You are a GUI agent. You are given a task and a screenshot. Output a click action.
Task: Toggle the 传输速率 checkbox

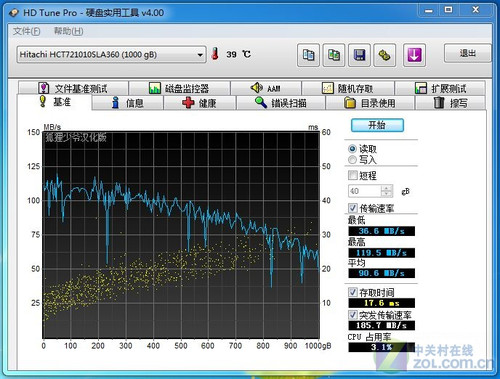(x=352, y=208)
